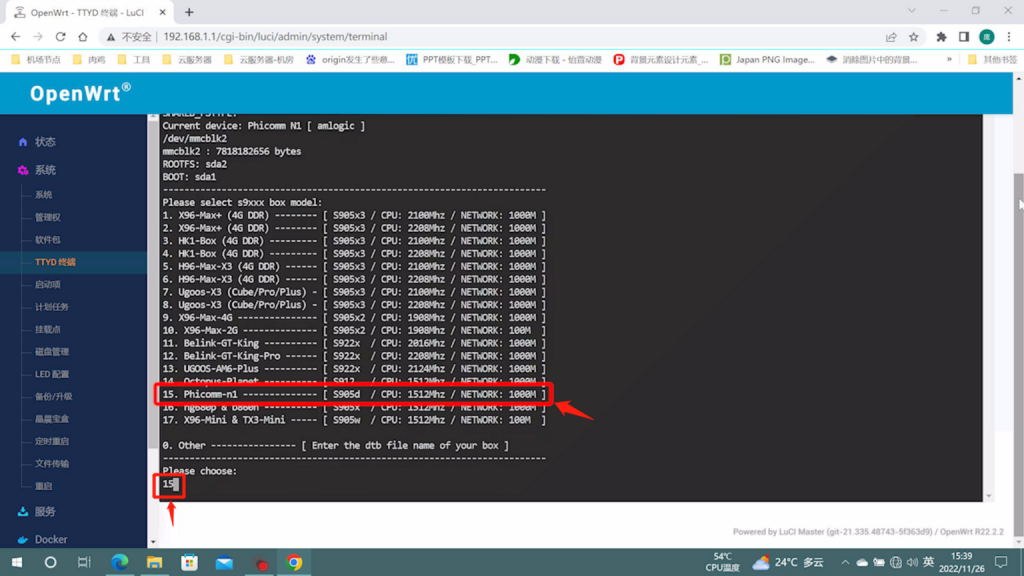The width and height of the screenshot is (1024, 576).
Task: Show hidden system tray icons
Action: pyautogui.click(x=845, y=562)
